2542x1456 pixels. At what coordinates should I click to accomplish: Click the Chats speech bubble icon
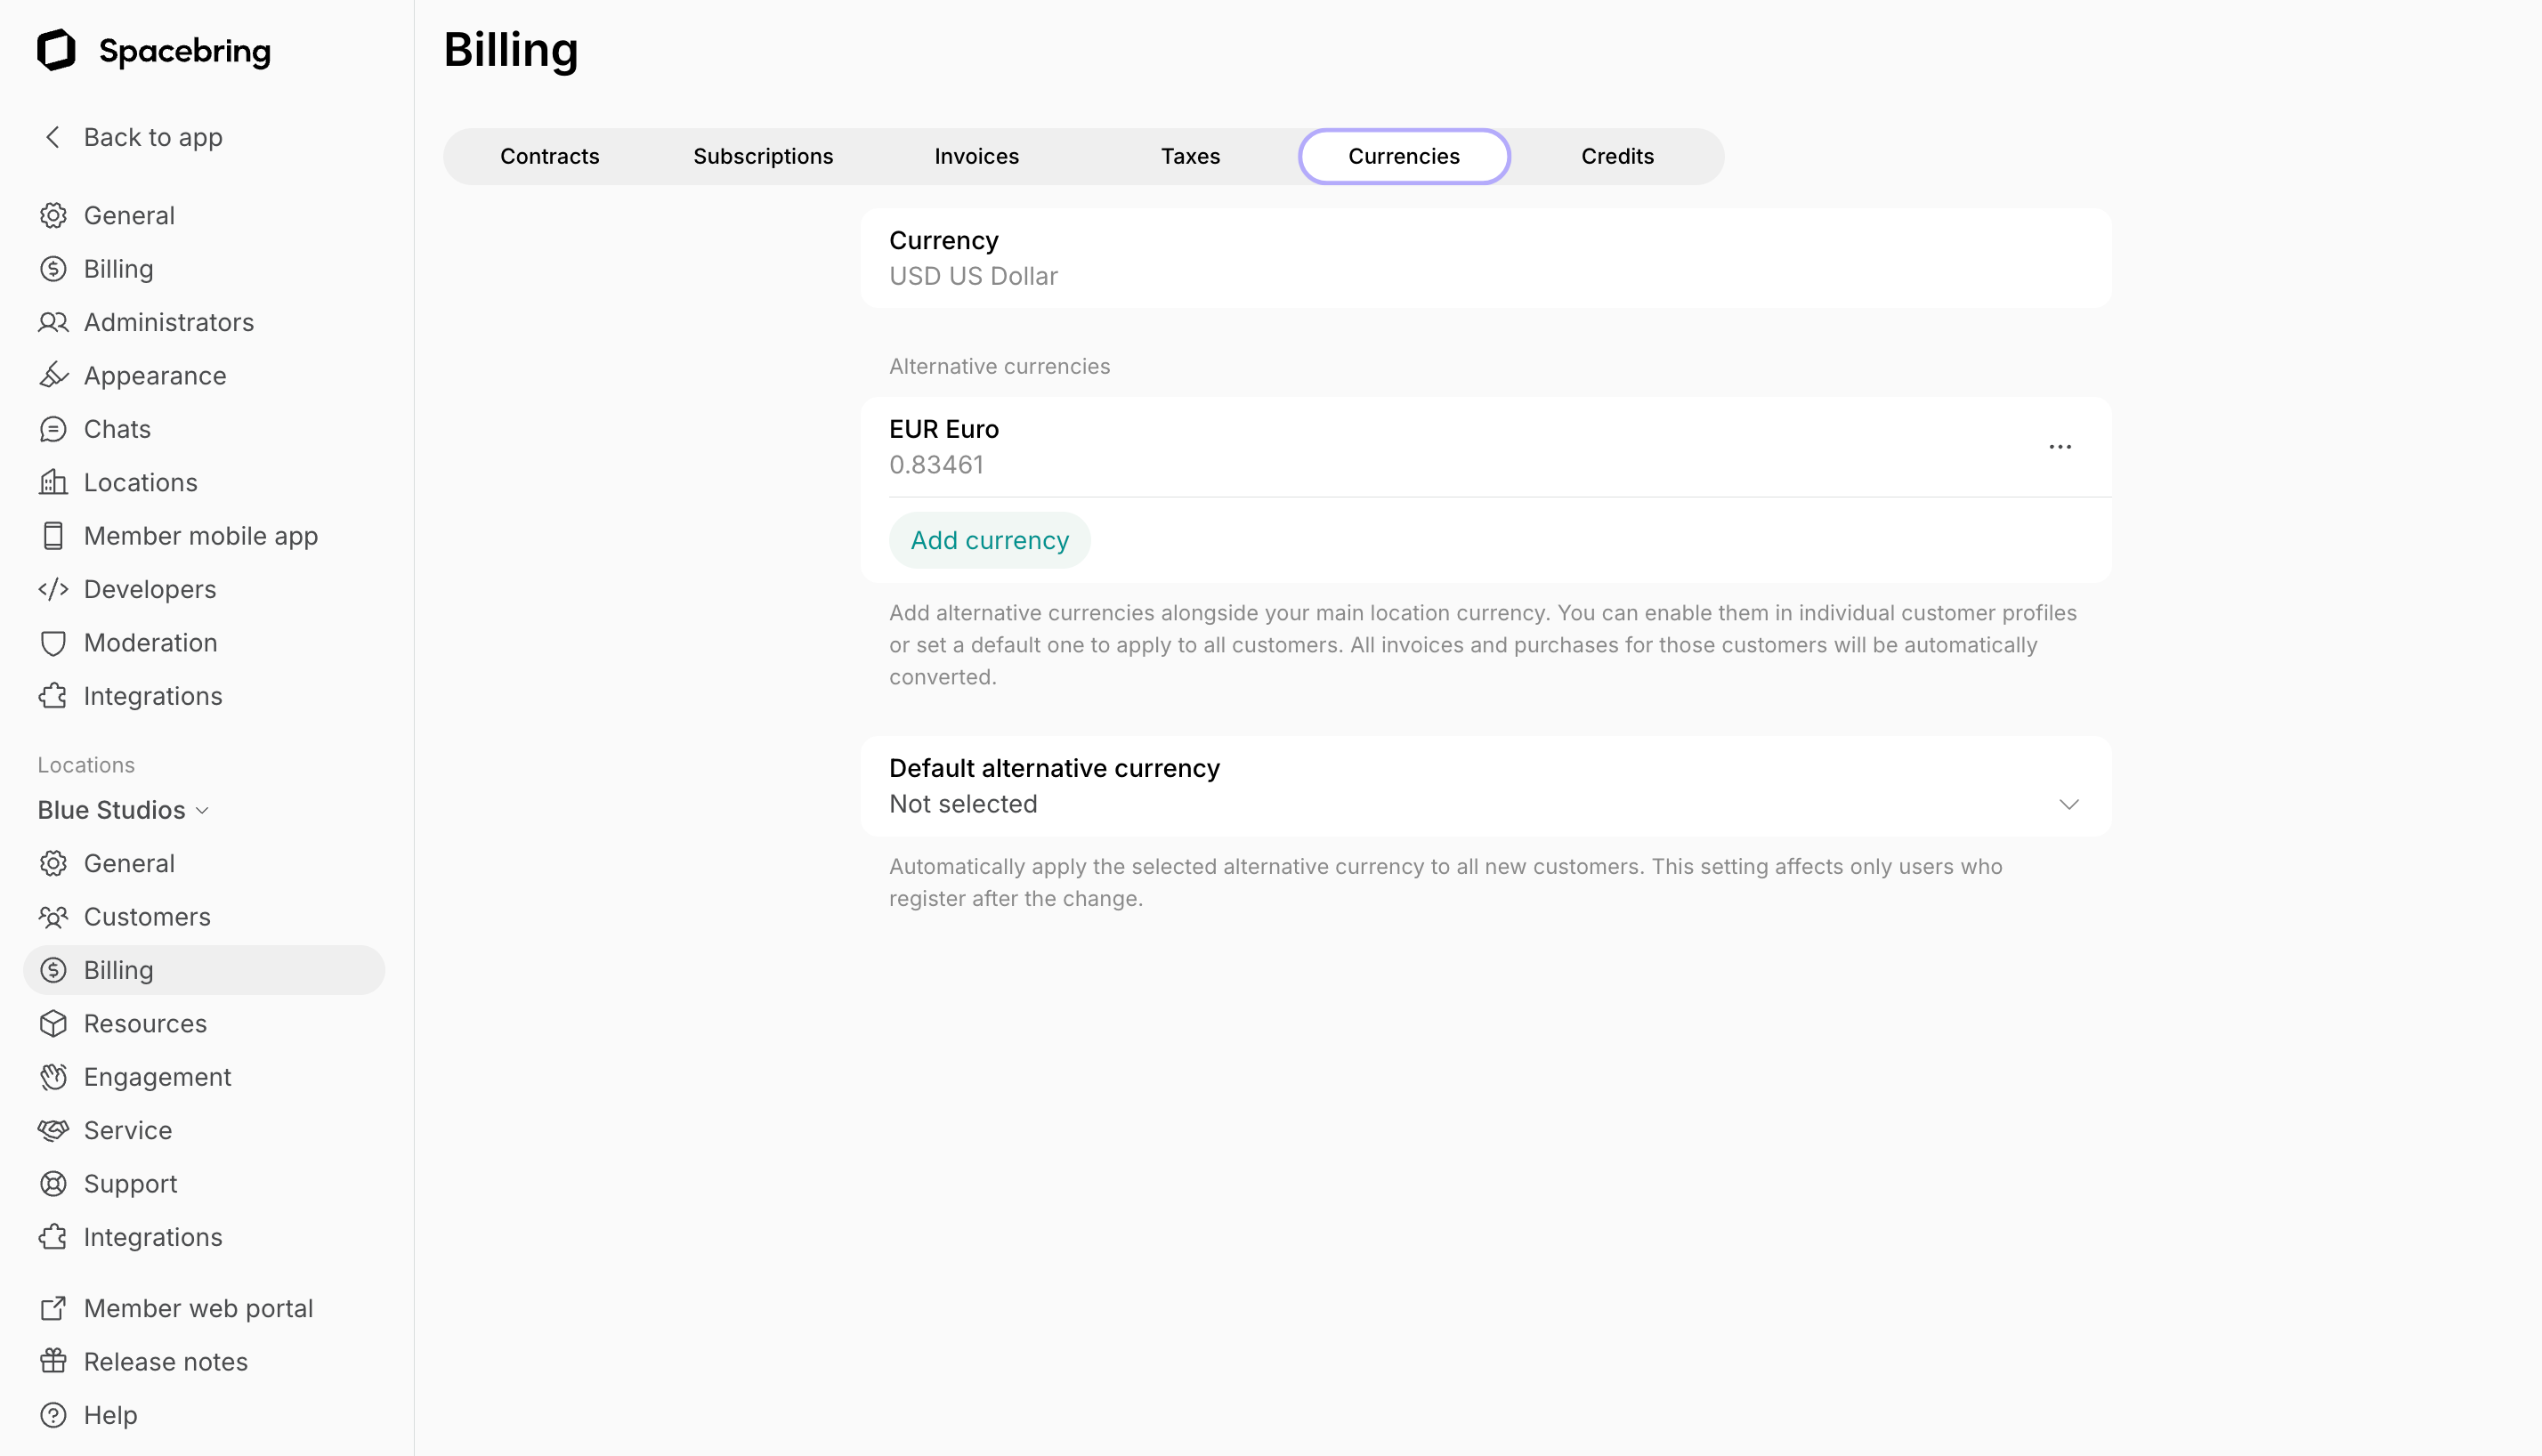pyautogui.click(x=53, y=429)
